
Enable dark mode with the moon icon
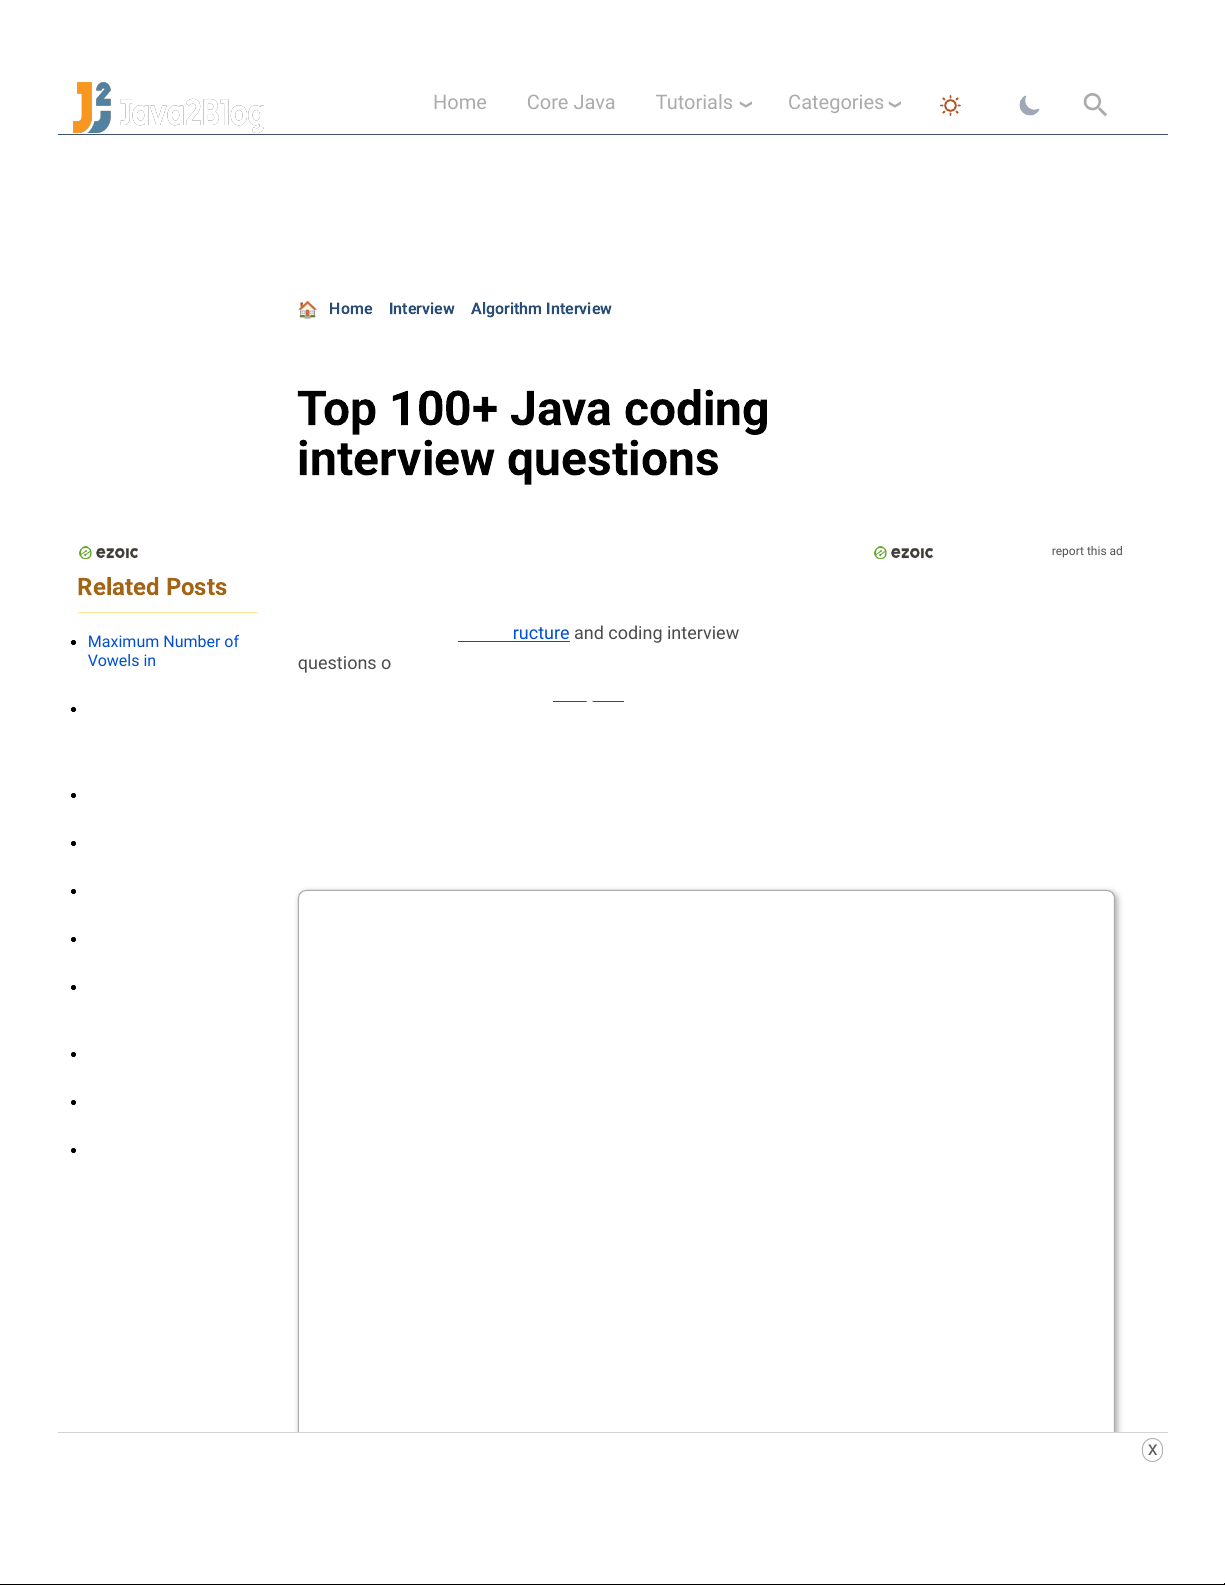pyautogui.click(x=1029, y=105)
